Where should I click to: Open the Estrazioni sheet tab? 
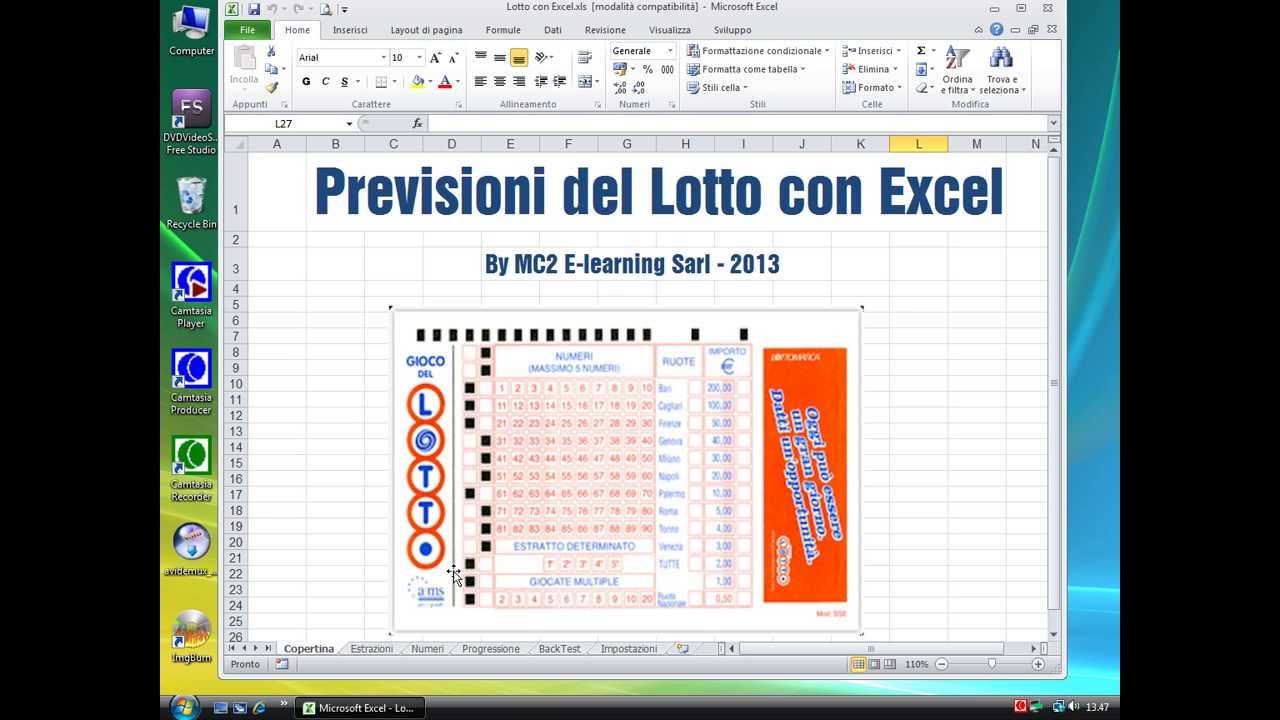tap(371, 649)
